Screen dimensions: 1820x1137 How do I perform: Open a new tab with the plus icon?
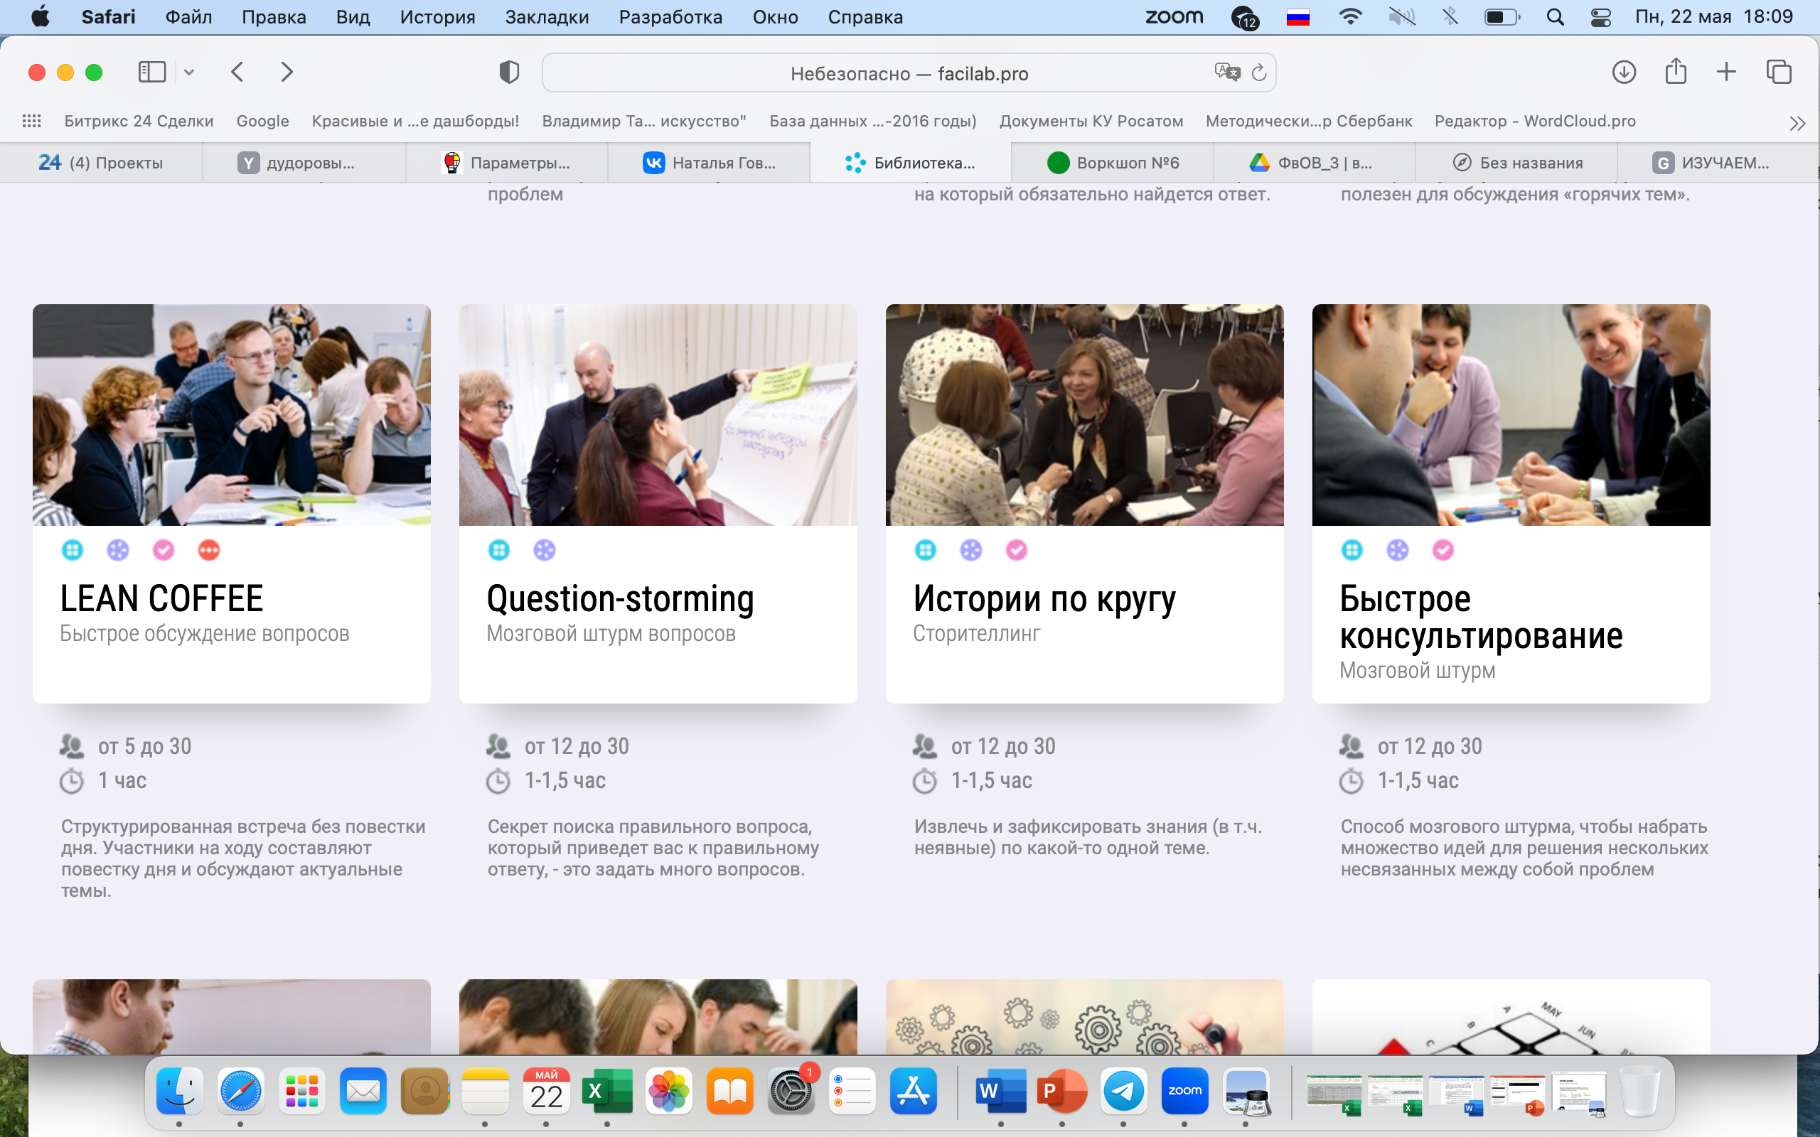click(x=1726, y=72)
